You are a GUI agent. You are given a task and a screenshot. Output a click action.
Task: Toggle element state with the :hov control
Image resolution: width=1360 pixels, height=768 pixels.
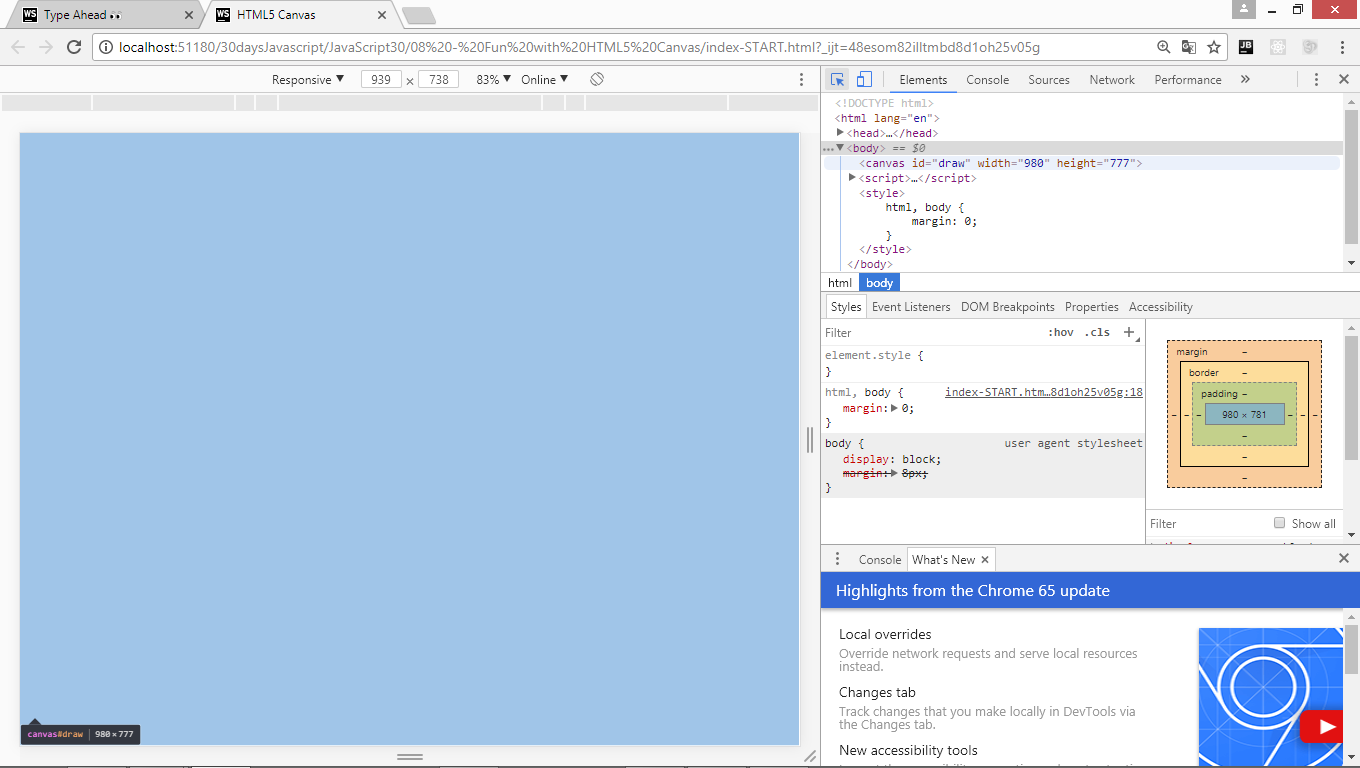point(1062,331)
